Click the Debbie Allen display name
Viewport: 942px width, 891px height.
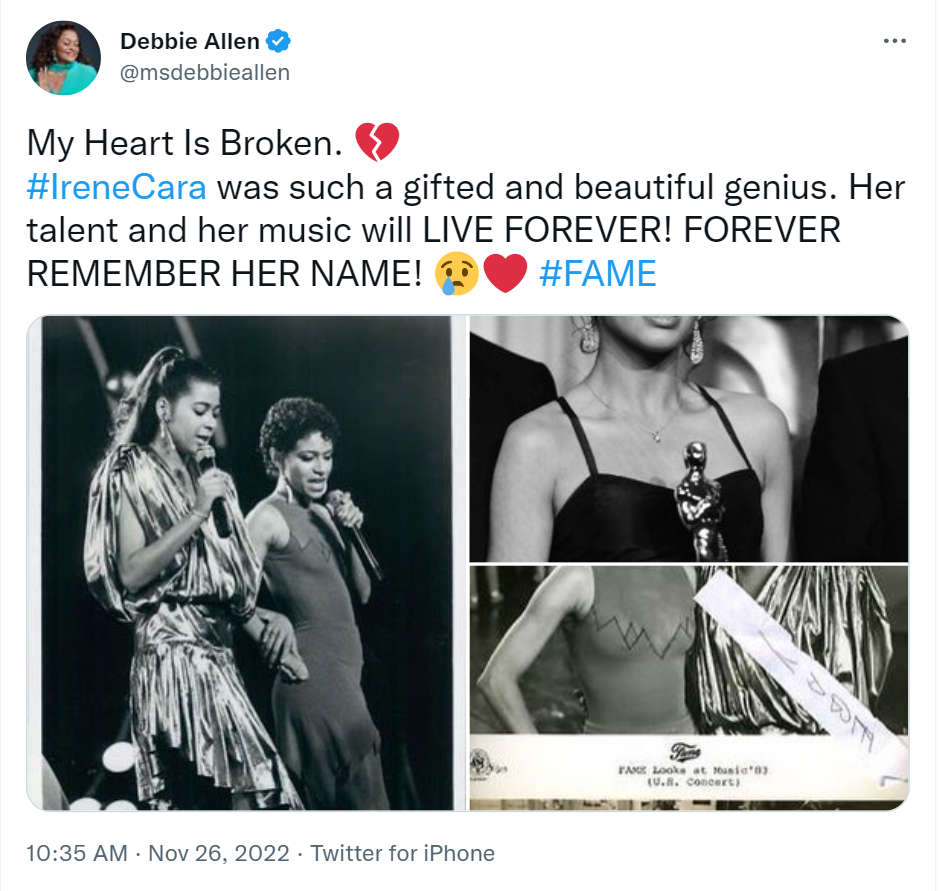tap(191, 41)
